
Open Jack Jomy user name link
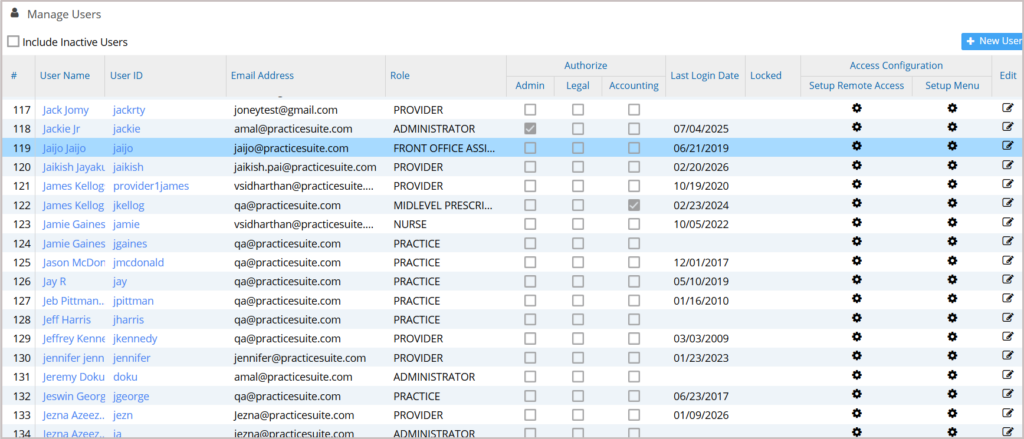(66, 109)
